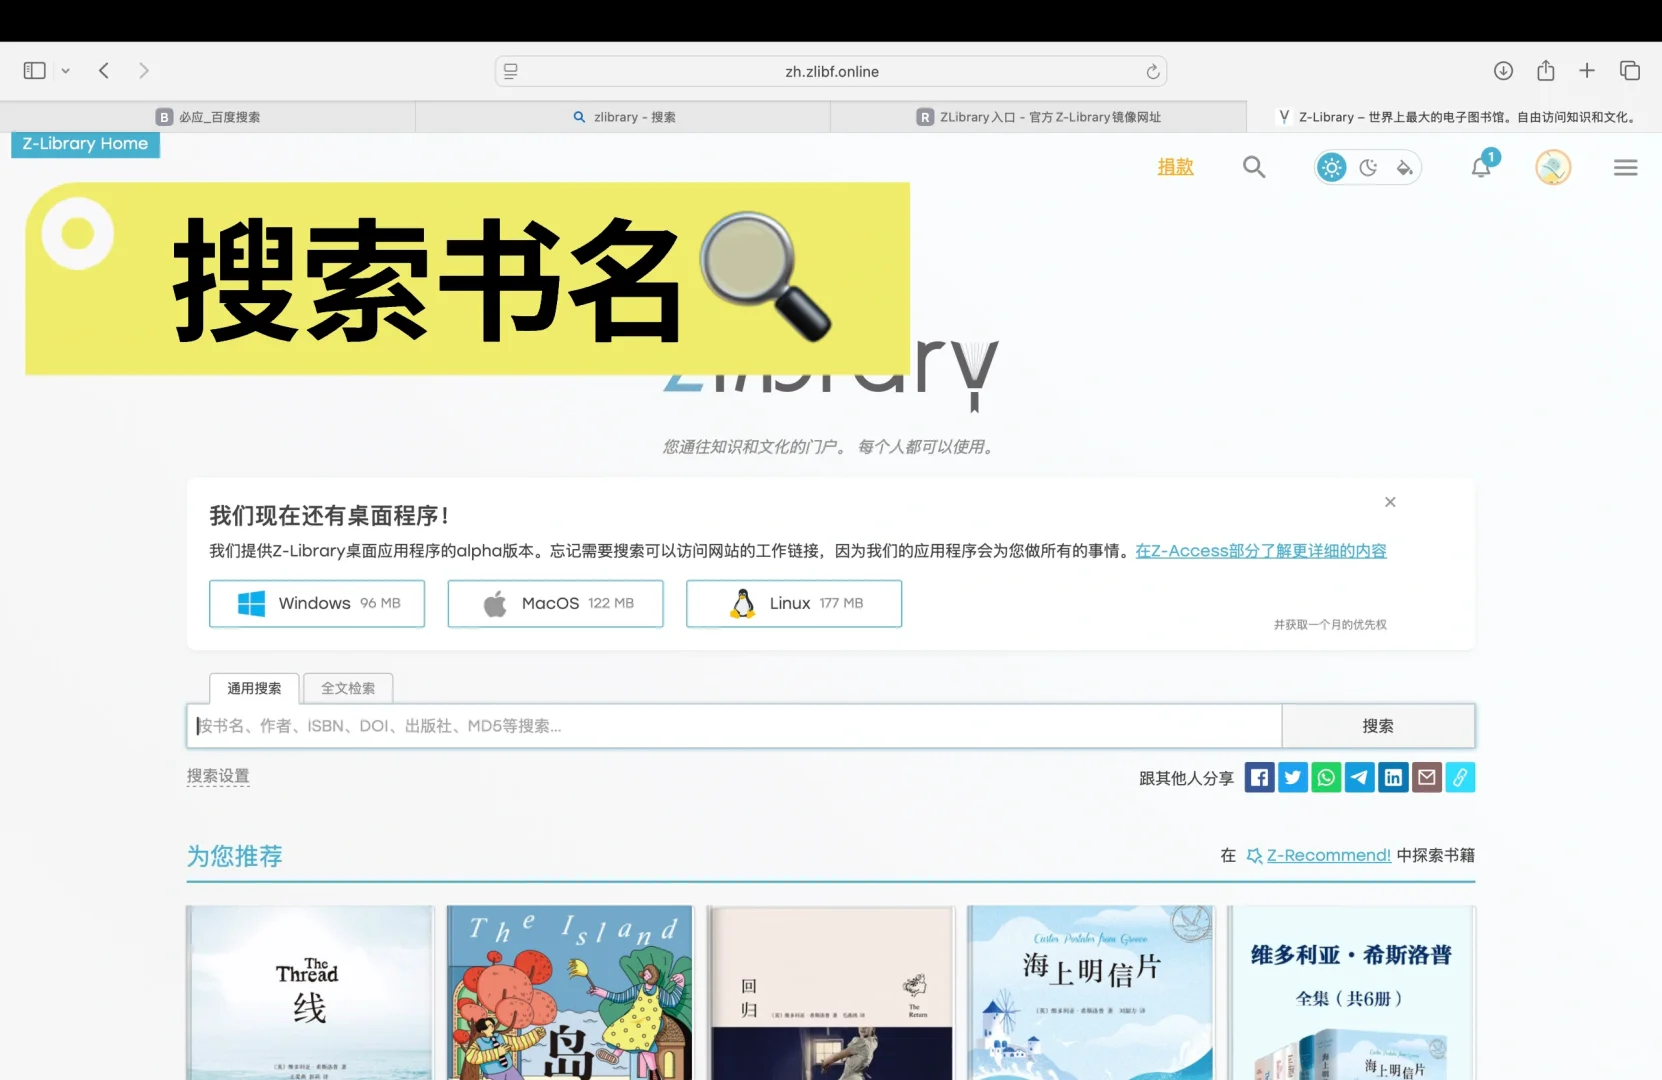Open the user profile avatar
Image resolution: width=1662 pixels, height=1080 pixels.
[1553, 167]
